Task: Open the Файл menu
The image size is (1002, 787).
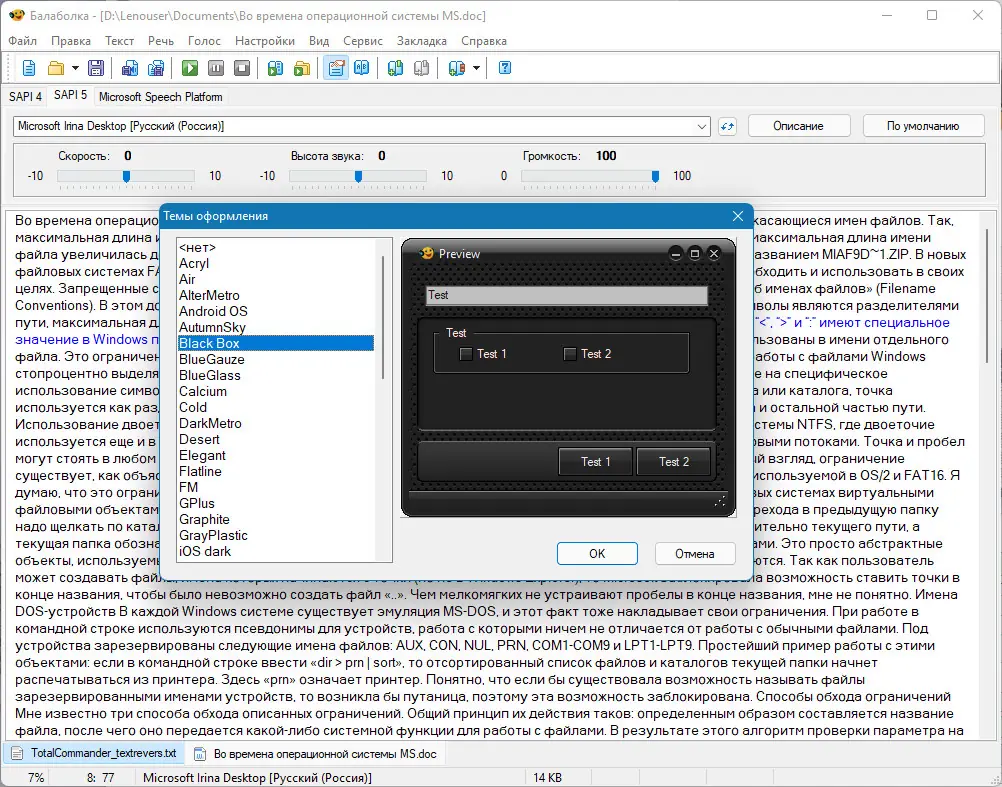Action: [x=22, y=41]
